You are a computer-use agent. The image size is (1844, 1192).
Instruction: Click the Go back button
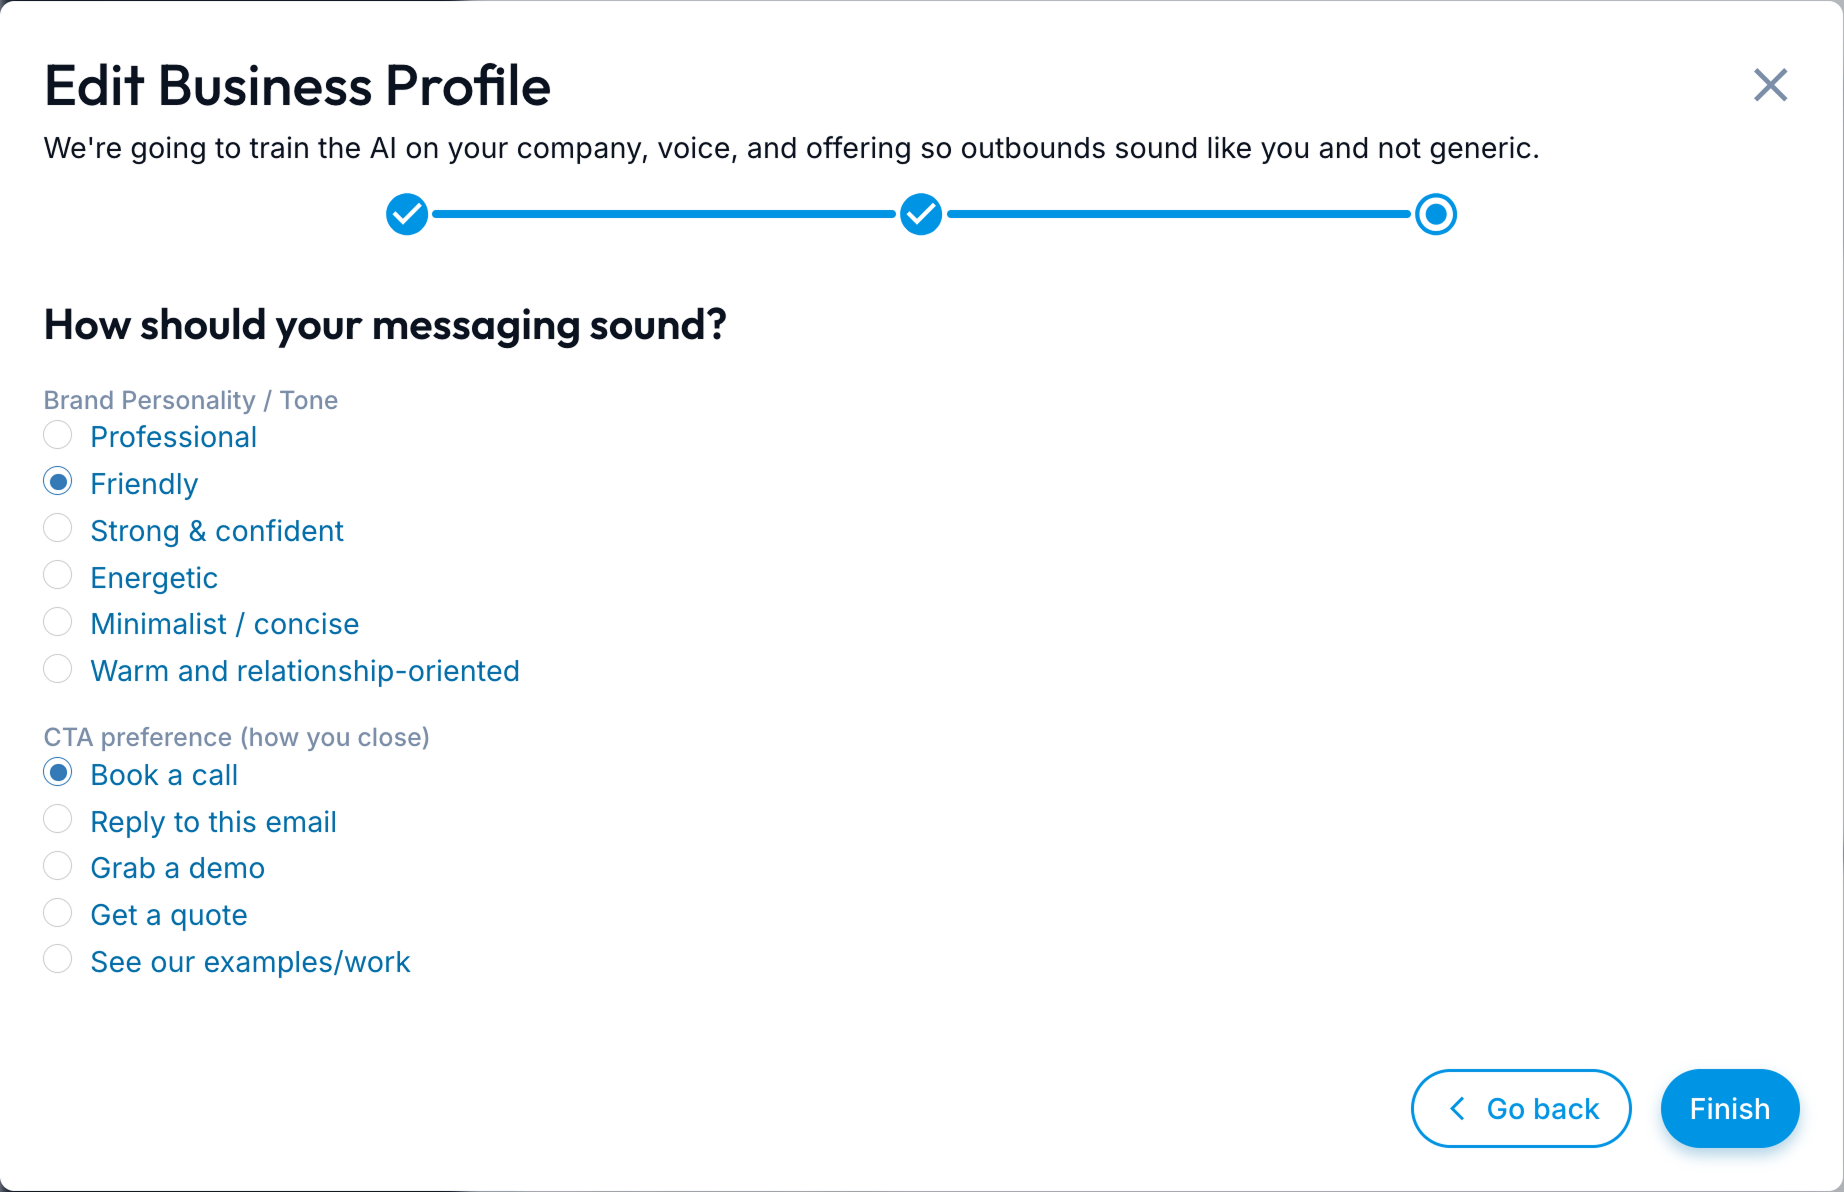1521,1108
